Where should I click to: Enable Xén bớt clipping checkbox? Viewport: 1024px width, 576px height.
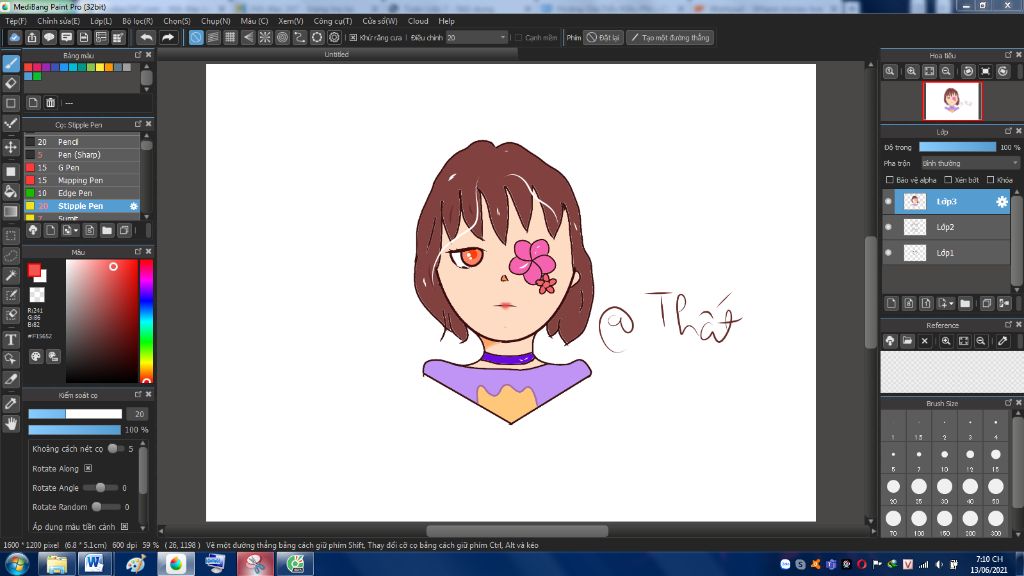point(948,180)
